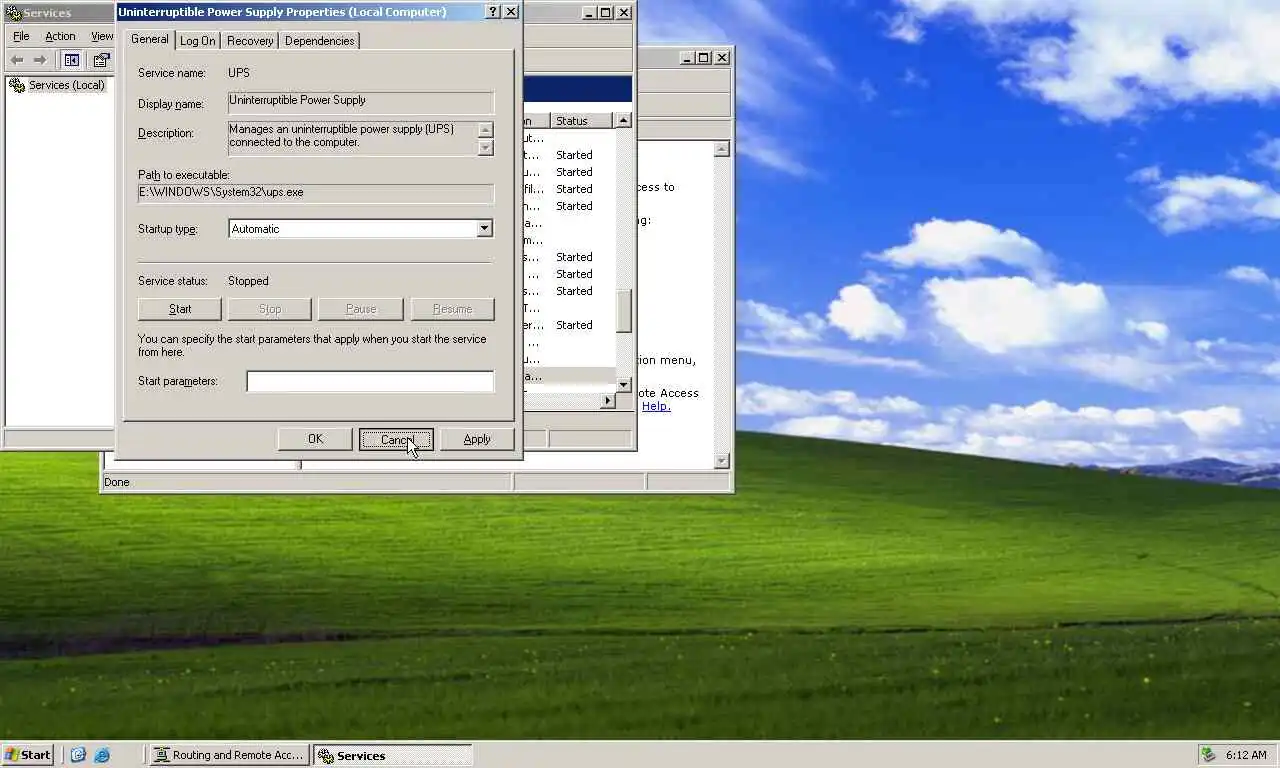Click the Start service button
This screenshot has width=1280, height=768.
coord(180,309)
